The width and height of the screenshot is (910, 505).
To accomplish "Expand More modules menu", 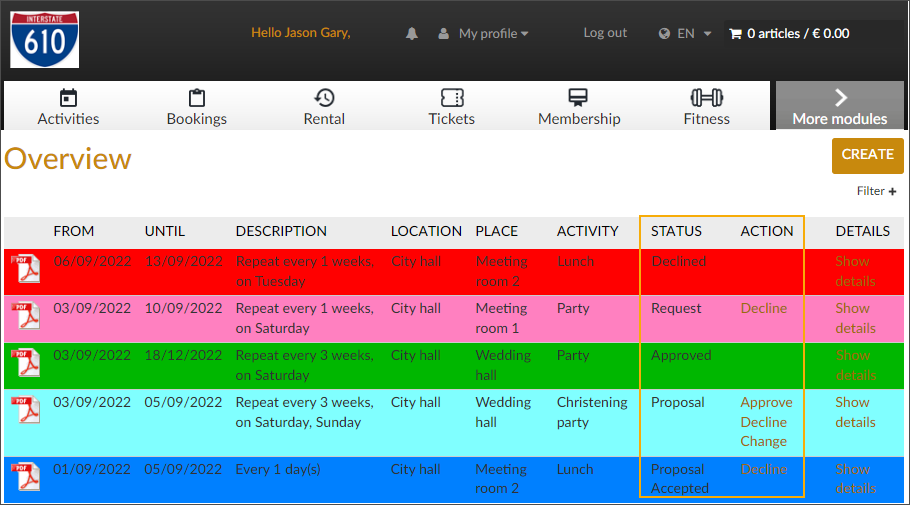I will 839,106.
